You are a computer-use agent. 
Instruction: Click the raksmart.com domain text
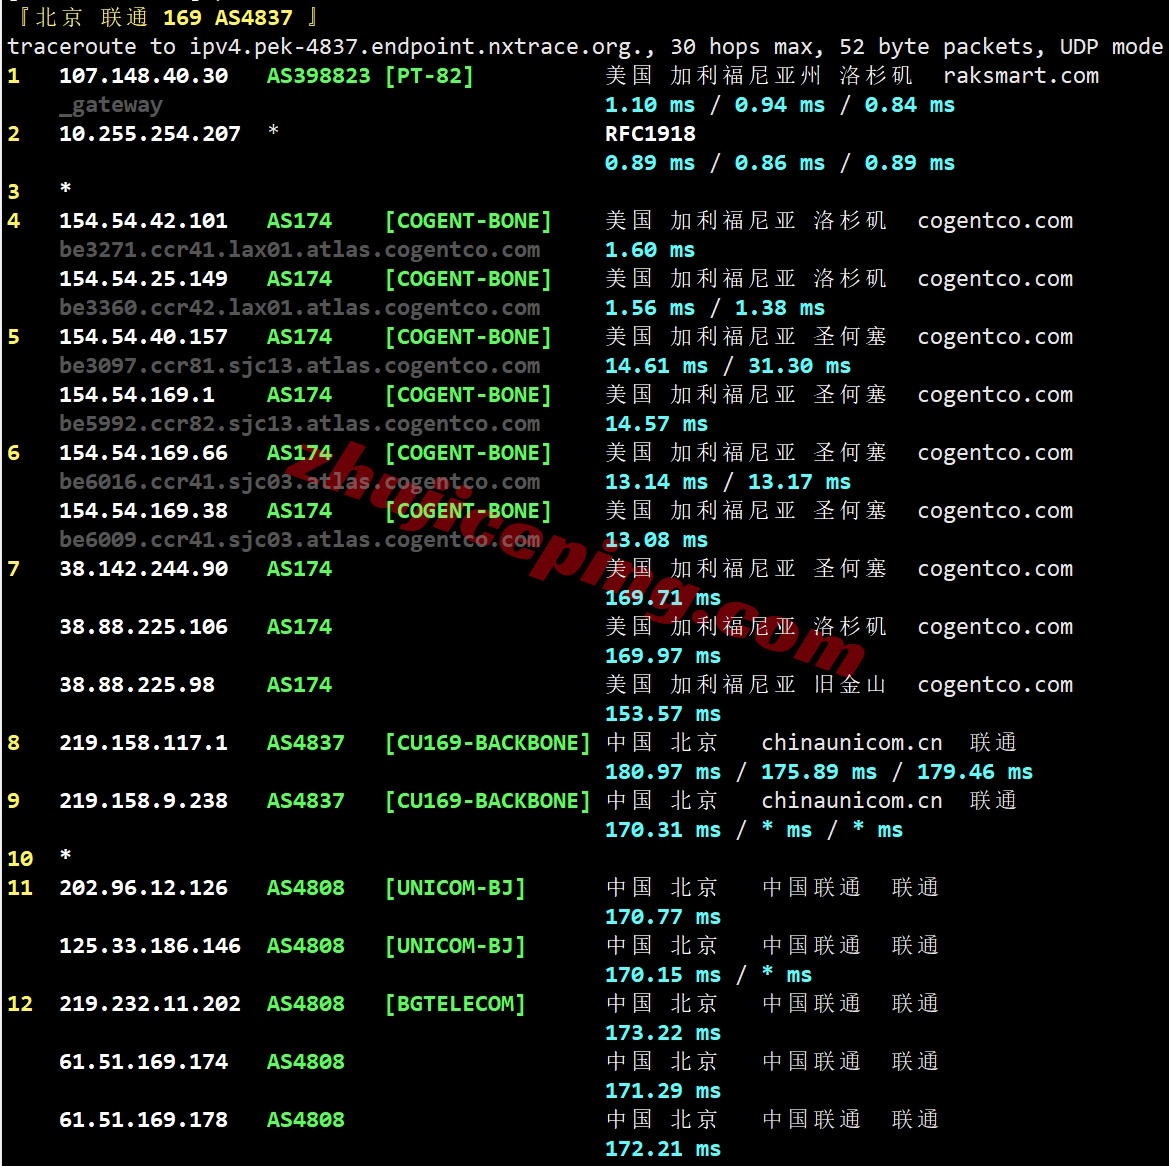1021,75
